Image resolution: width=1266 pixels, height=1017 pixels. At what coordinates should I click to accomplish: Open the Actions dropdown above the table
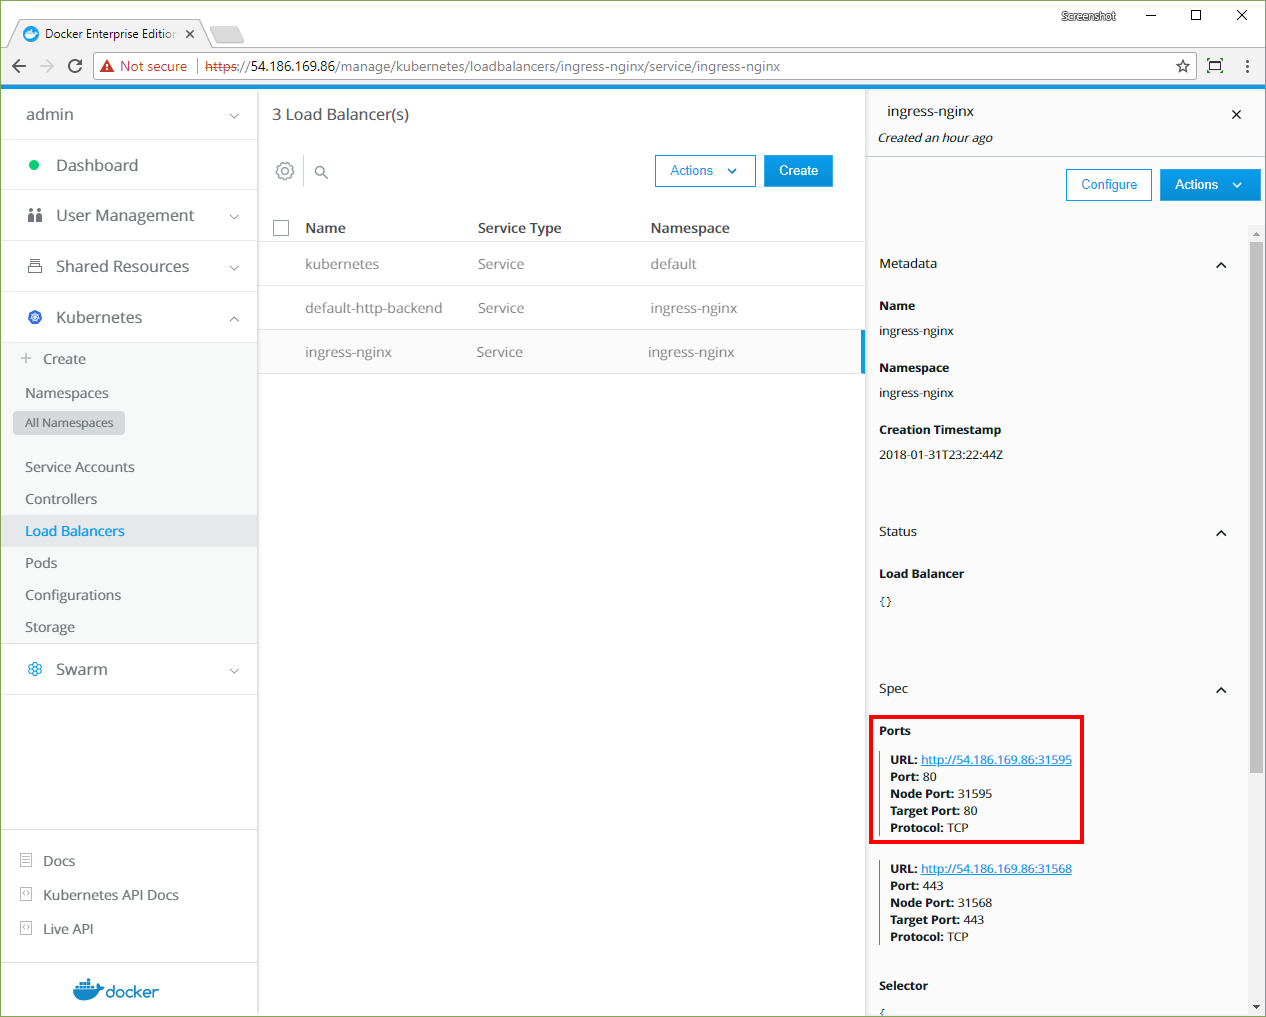point(704,171)
